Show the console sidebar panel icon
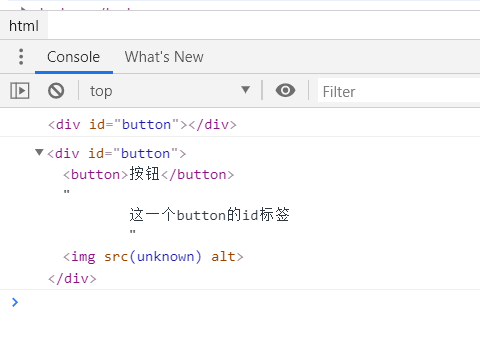480x364 pixels. (x=20, y=91)
